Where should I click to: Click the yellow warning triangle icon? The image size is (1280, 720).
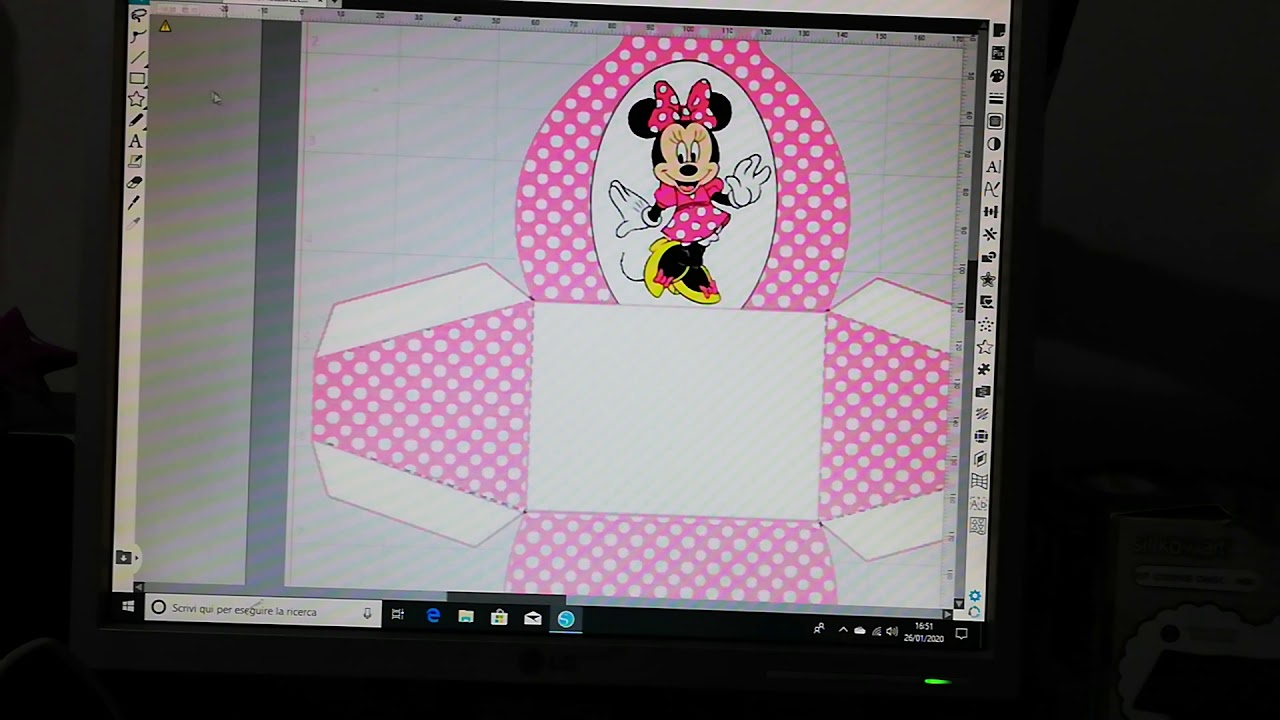pyautogui.click(x=165, y=26)
